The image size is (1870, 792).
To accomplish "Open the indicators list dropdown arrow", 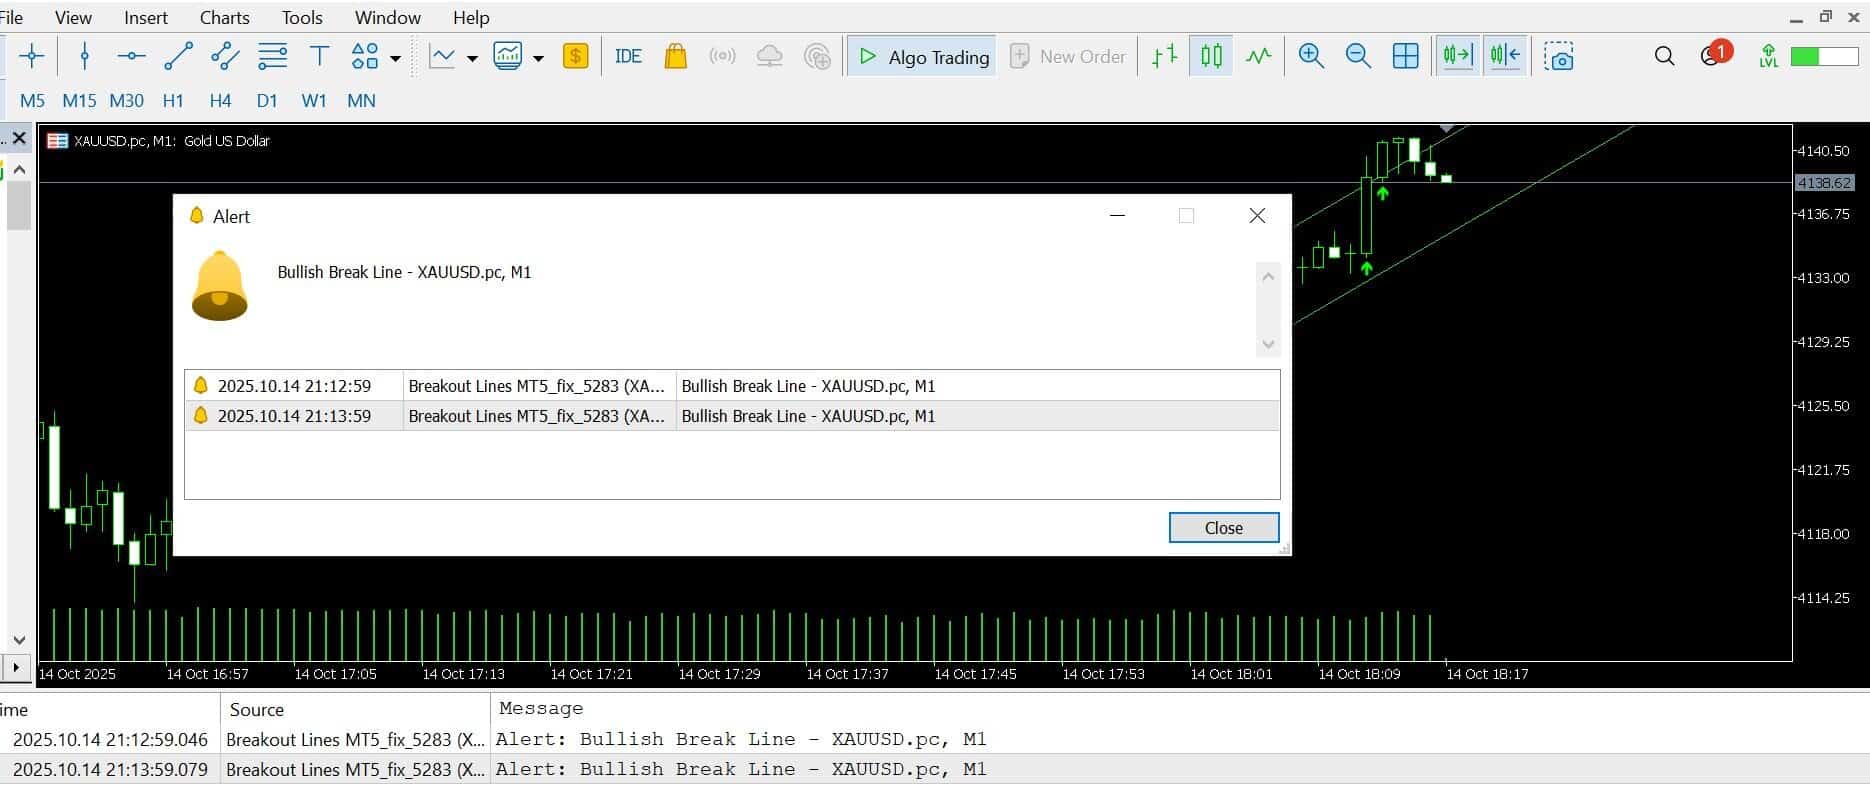I will pos(472,58).
